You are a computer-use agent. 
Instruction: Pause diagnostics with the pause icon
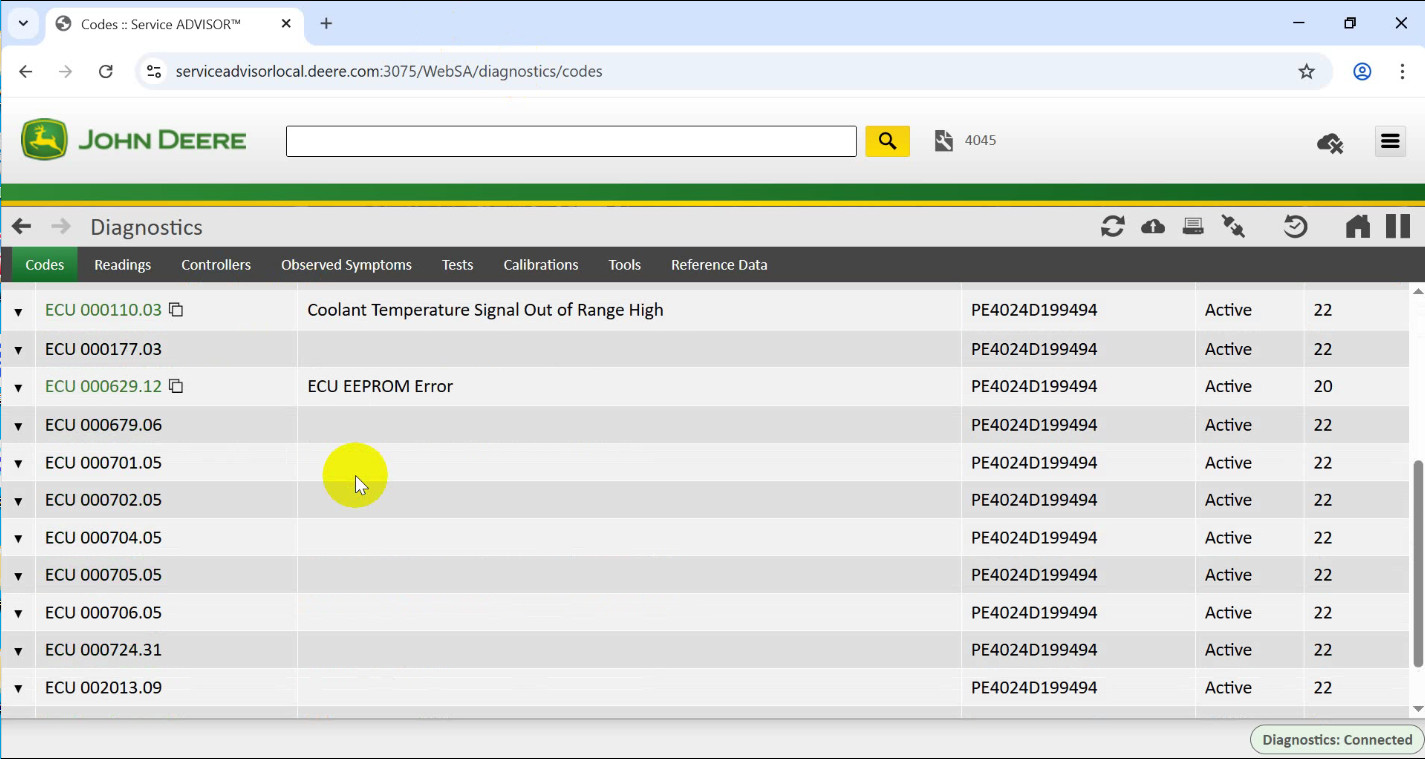point(1397,227)
